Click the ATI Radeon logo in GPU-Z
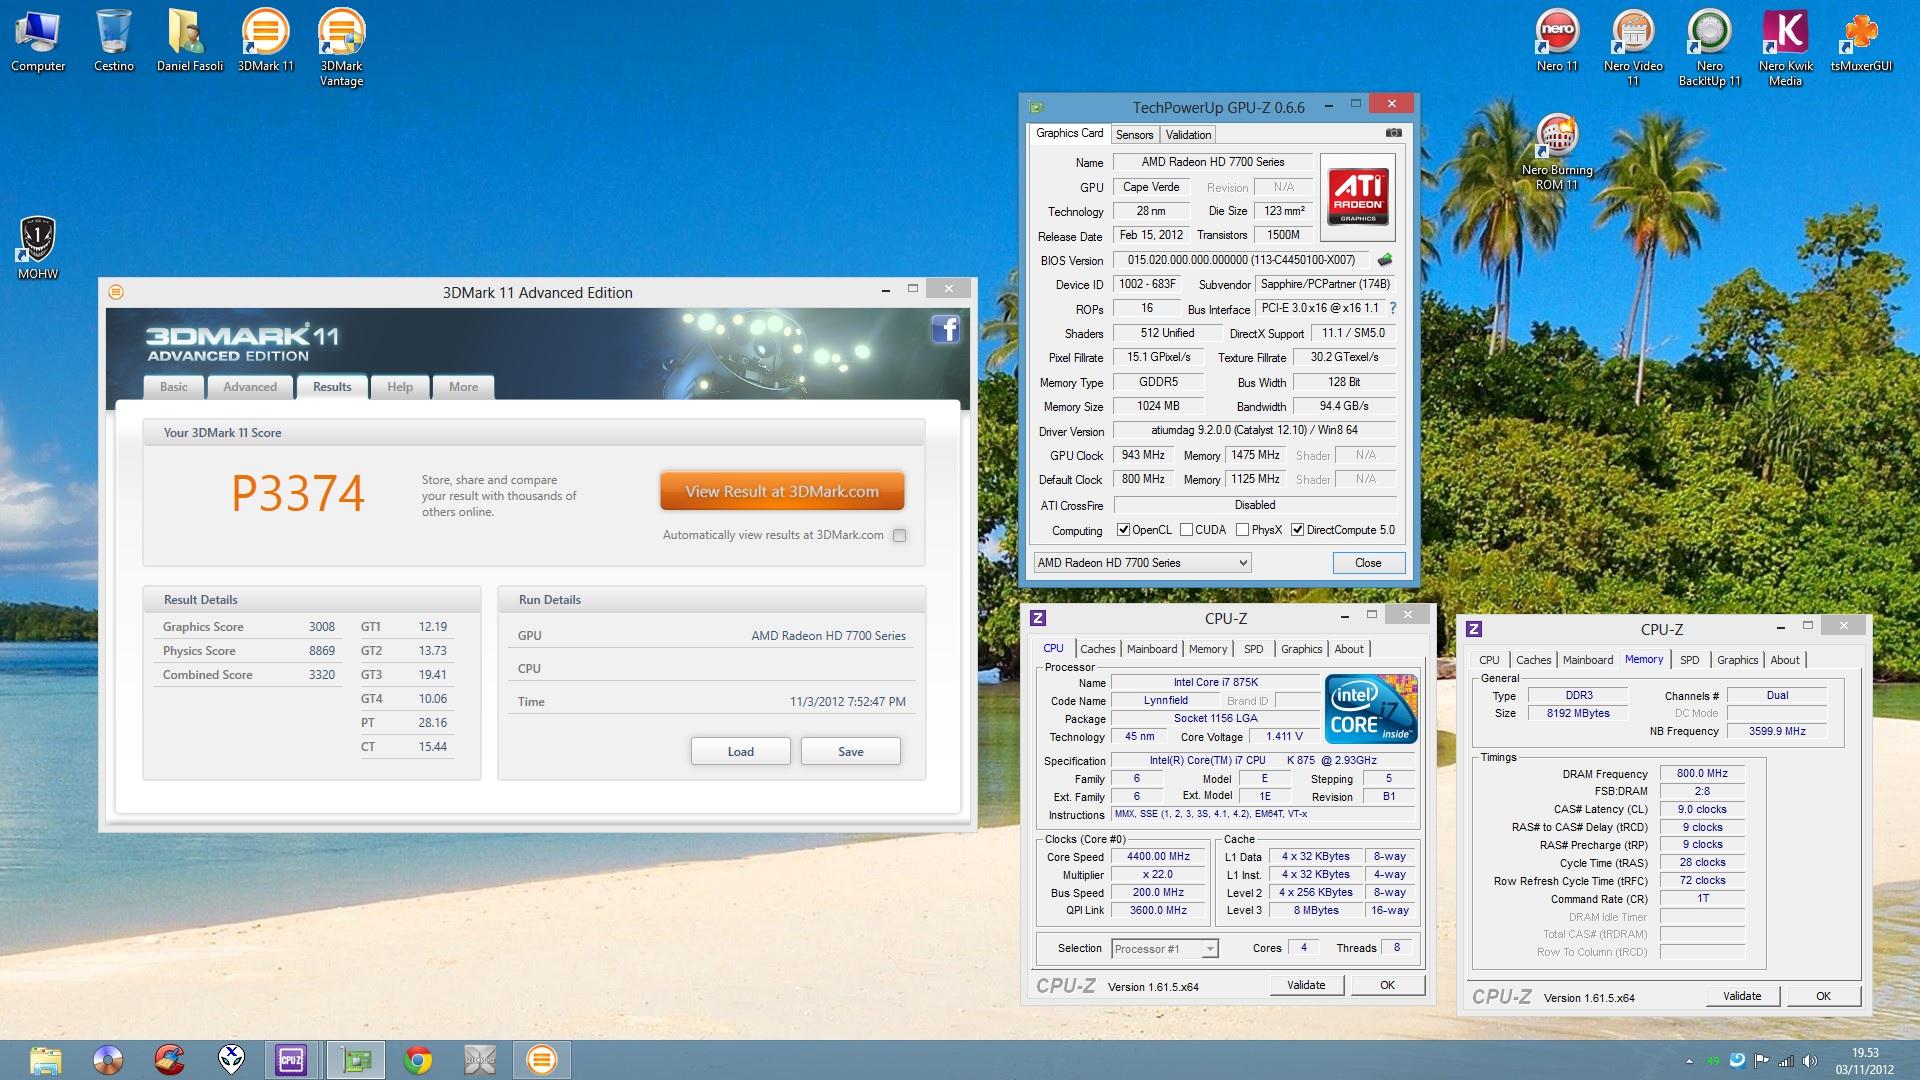The height and width of the screenshot is (1080, 1920). click(1358, 197)
